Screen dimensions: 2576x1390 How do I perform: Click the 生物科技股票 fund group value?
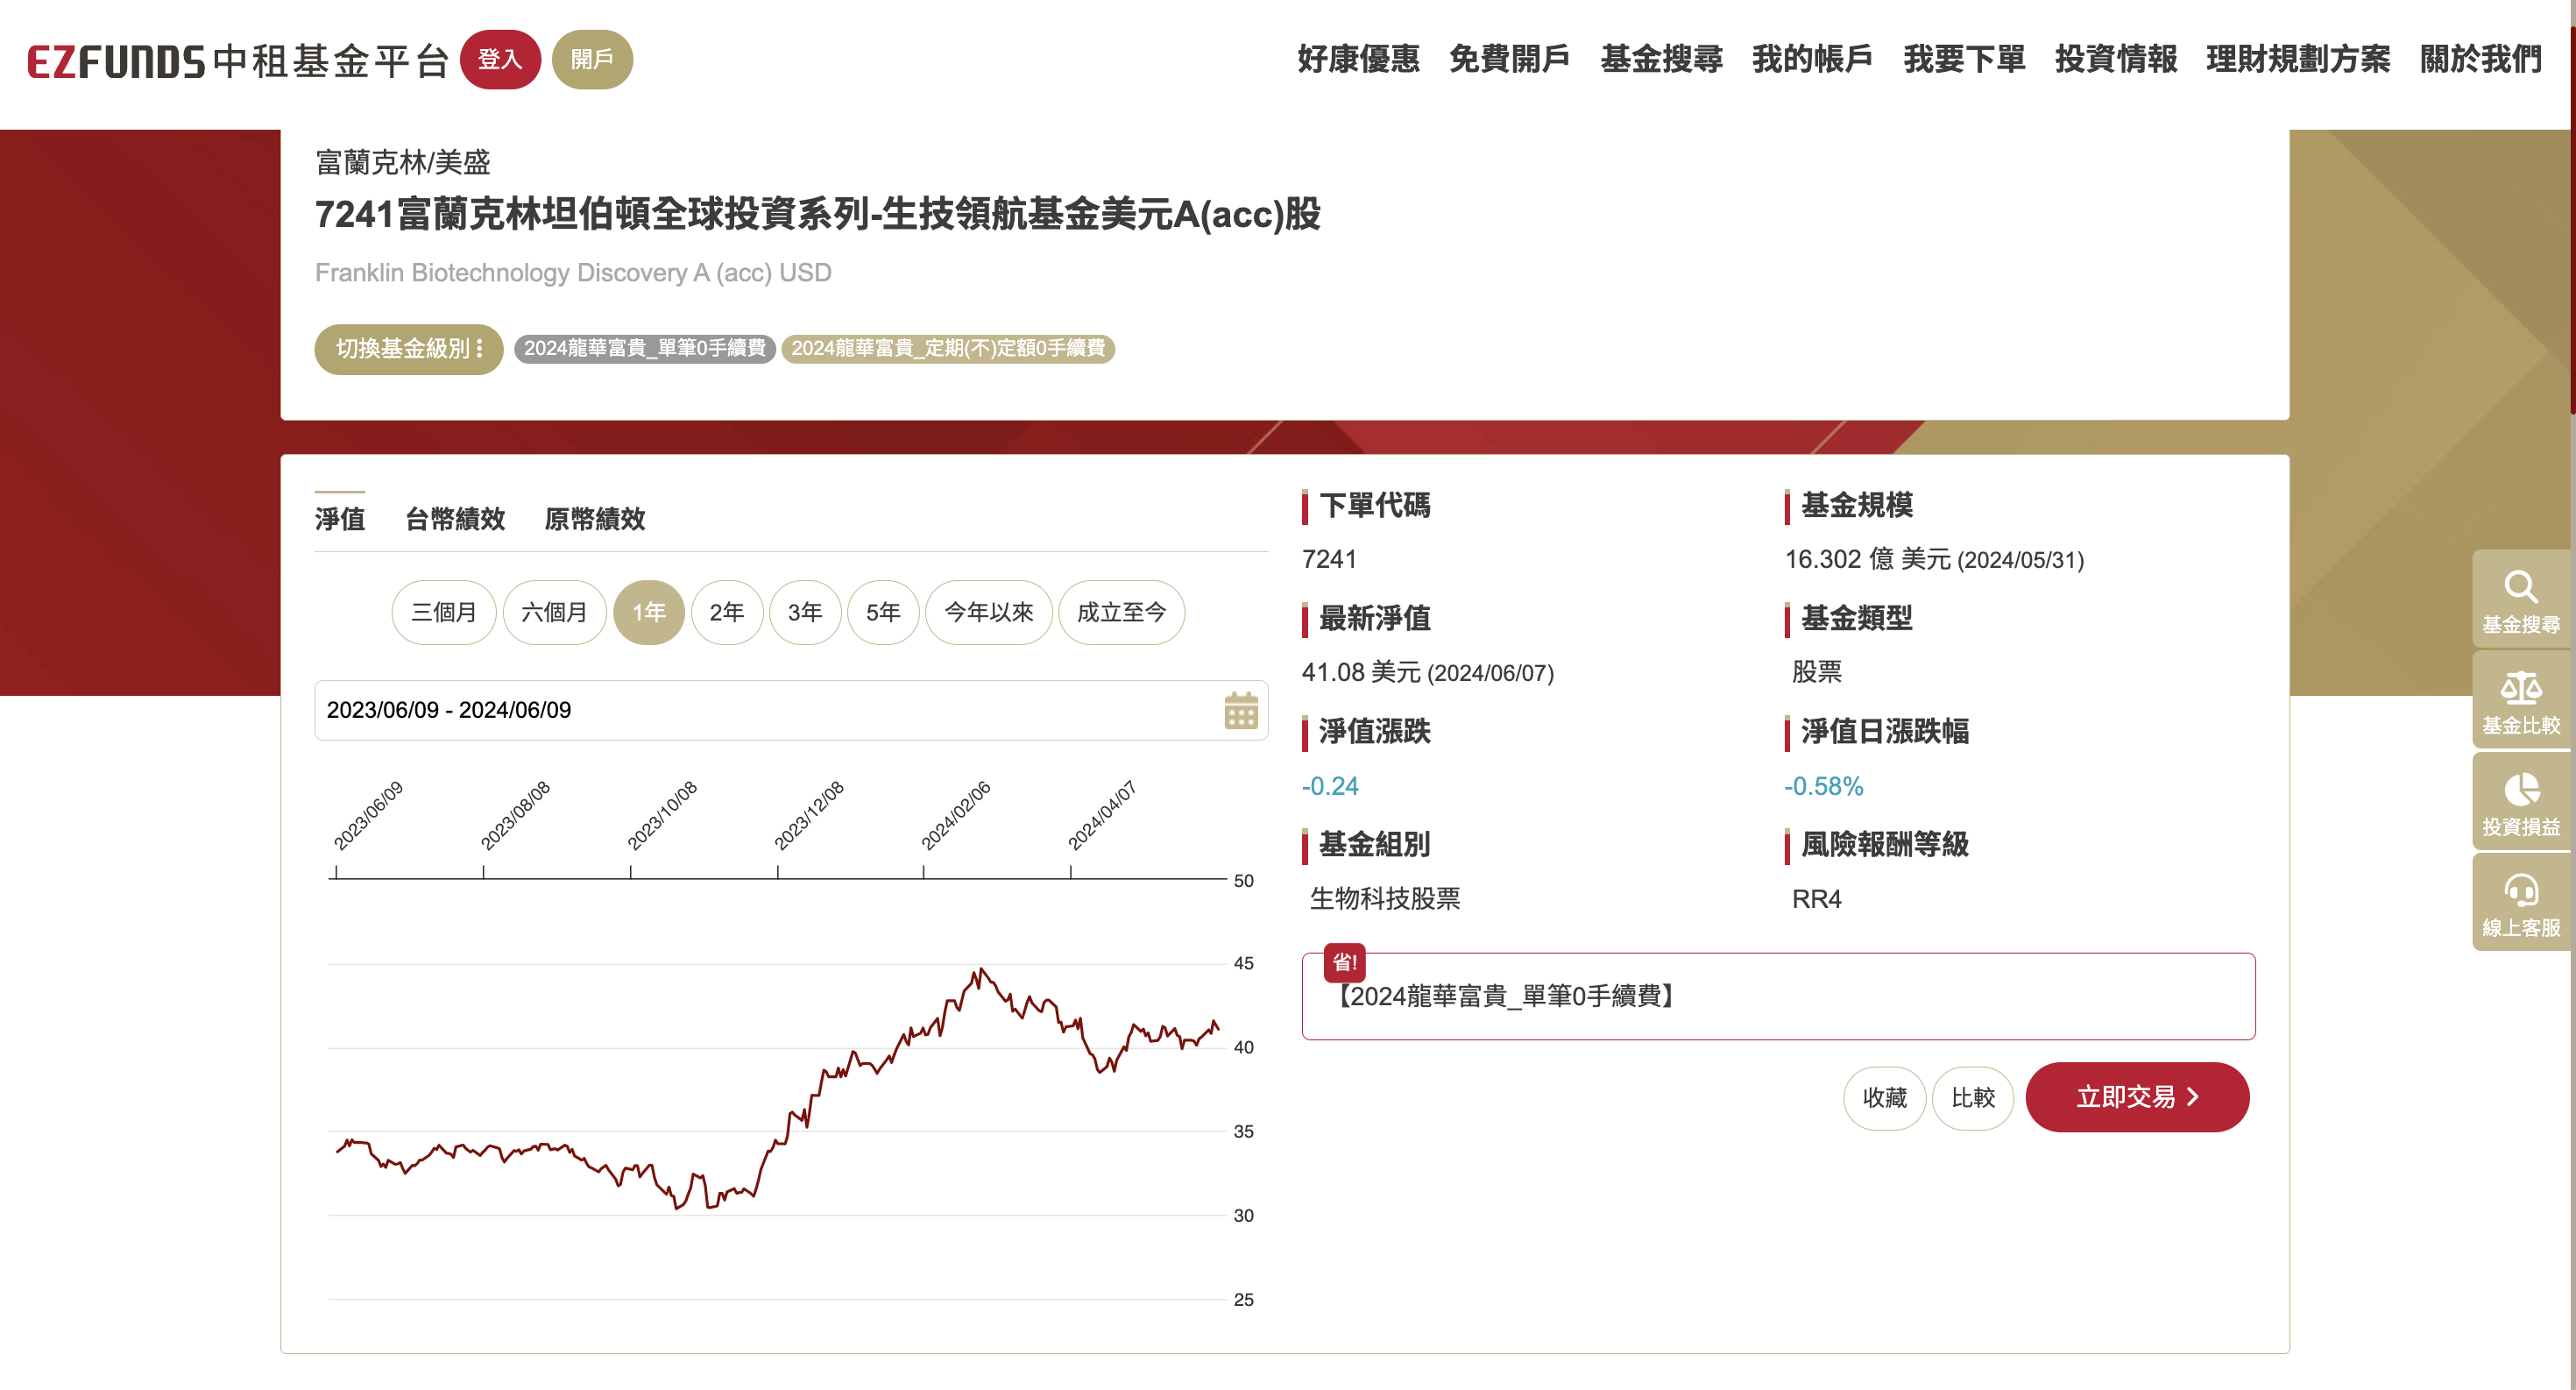click(x=1385, y=899)
